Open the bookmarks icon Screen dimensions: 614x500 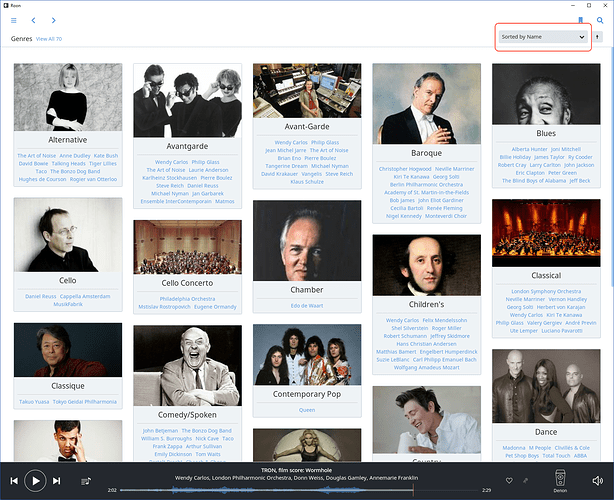[580, 19]
